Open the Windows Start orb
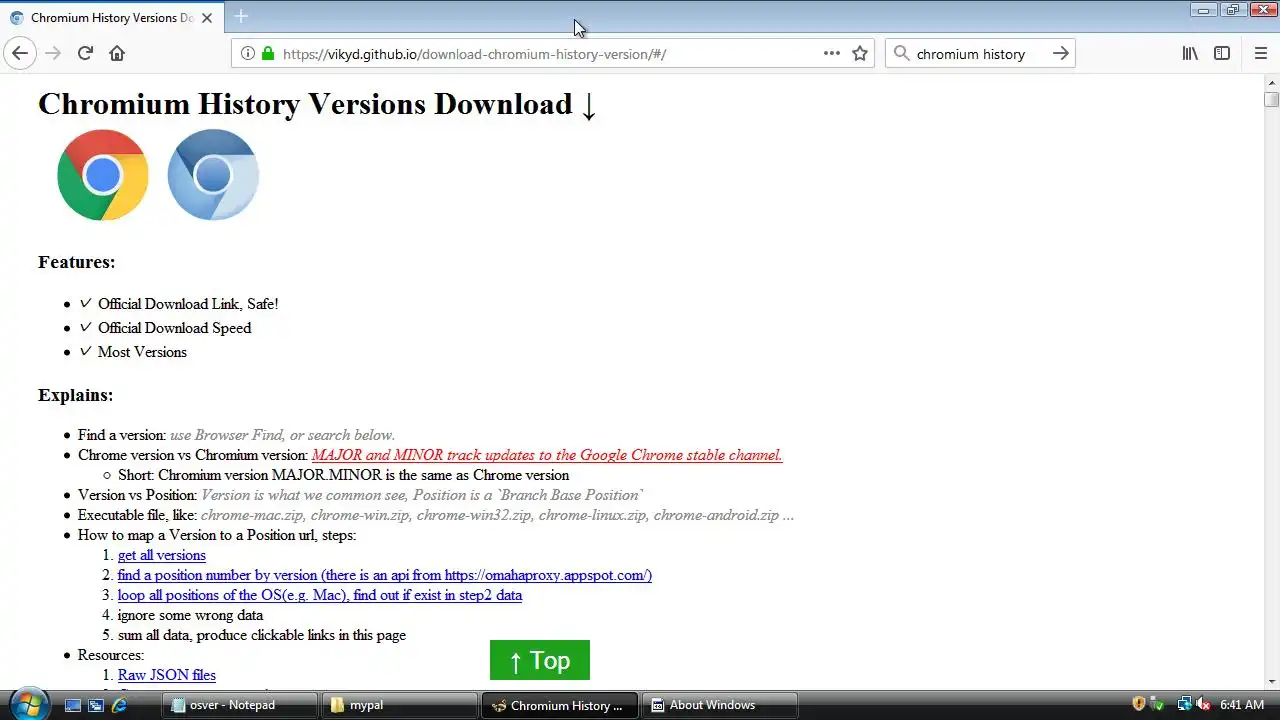 28,704
